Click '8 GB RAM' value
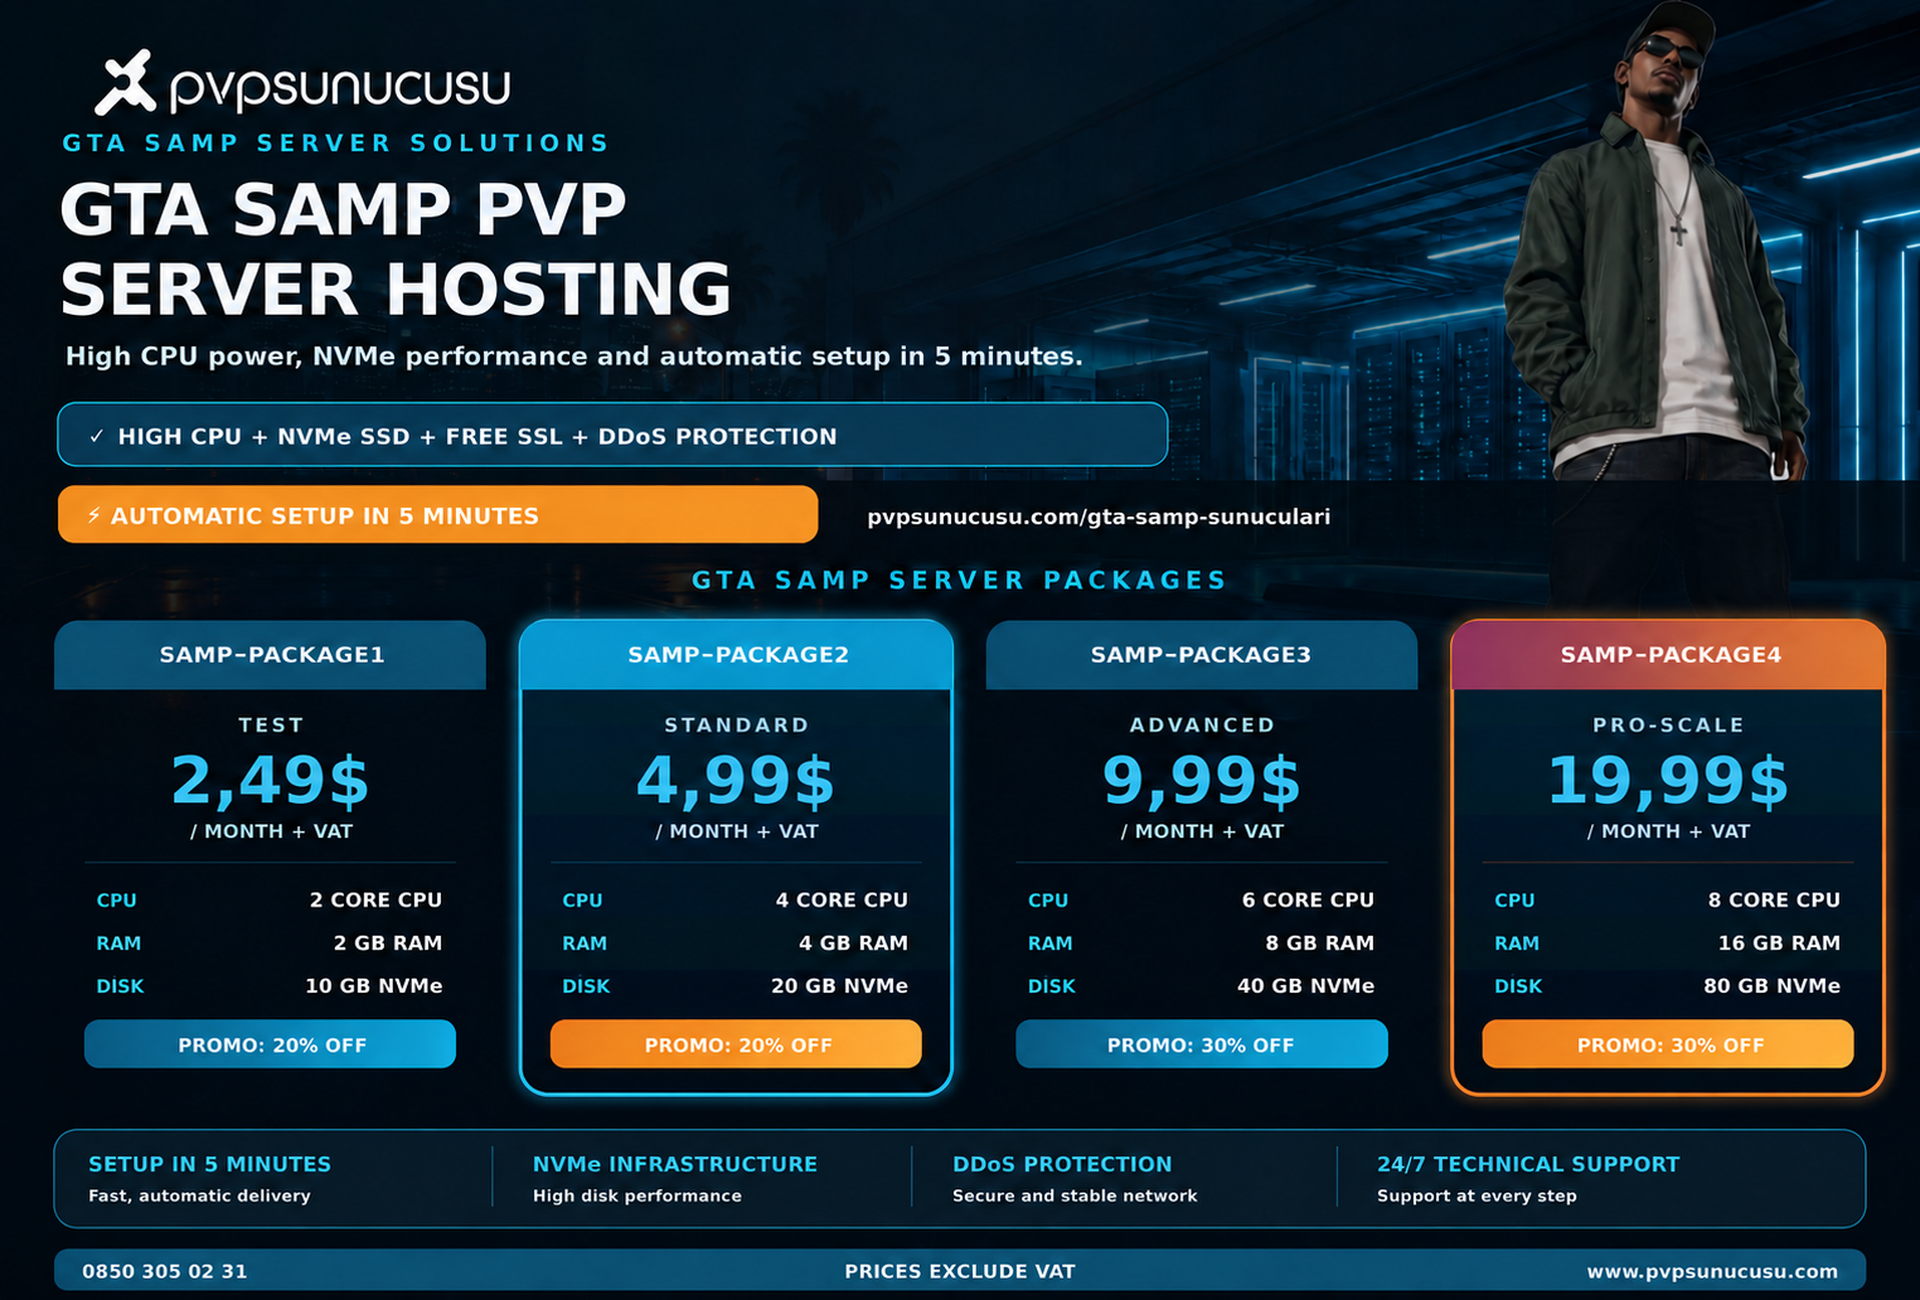1920x1300 pixels. click(1319, 943)
